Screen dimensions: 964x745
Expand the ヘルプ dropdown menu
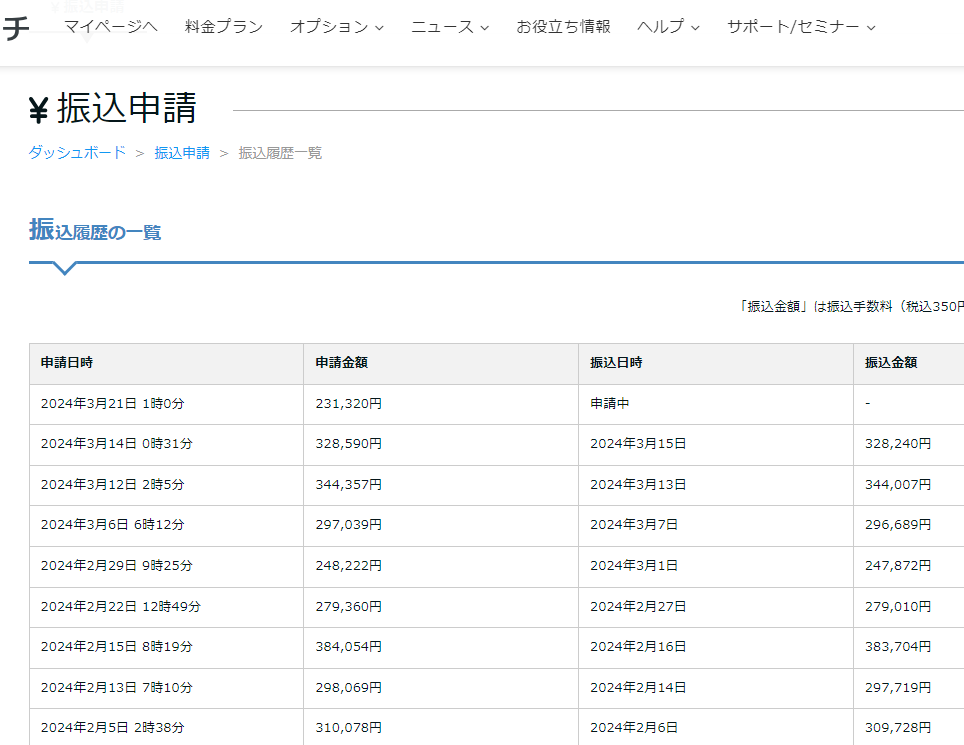click(x=668, y=26)
